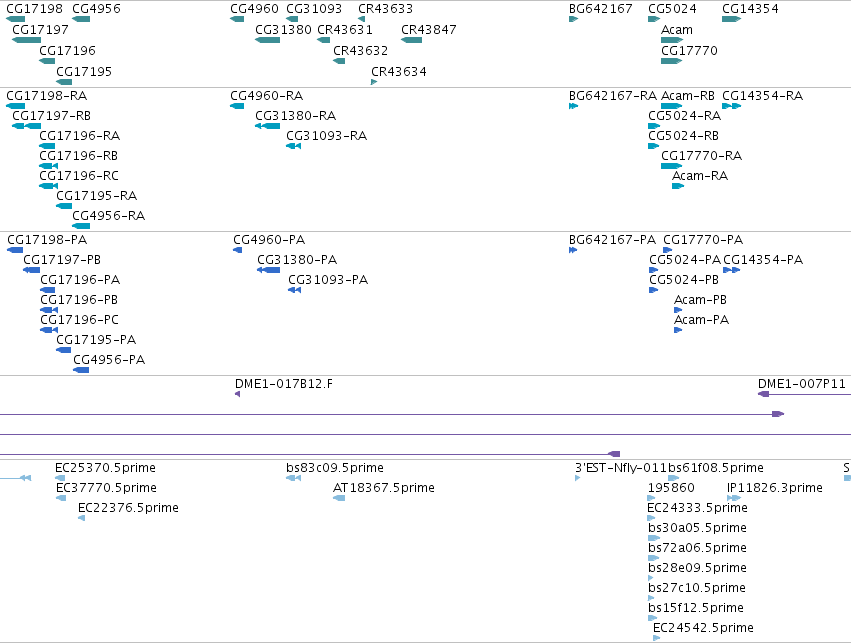Screen dimensions: 851x643
Task: Select transcript CG31380-RA glyph
Action: pos(268,126)
